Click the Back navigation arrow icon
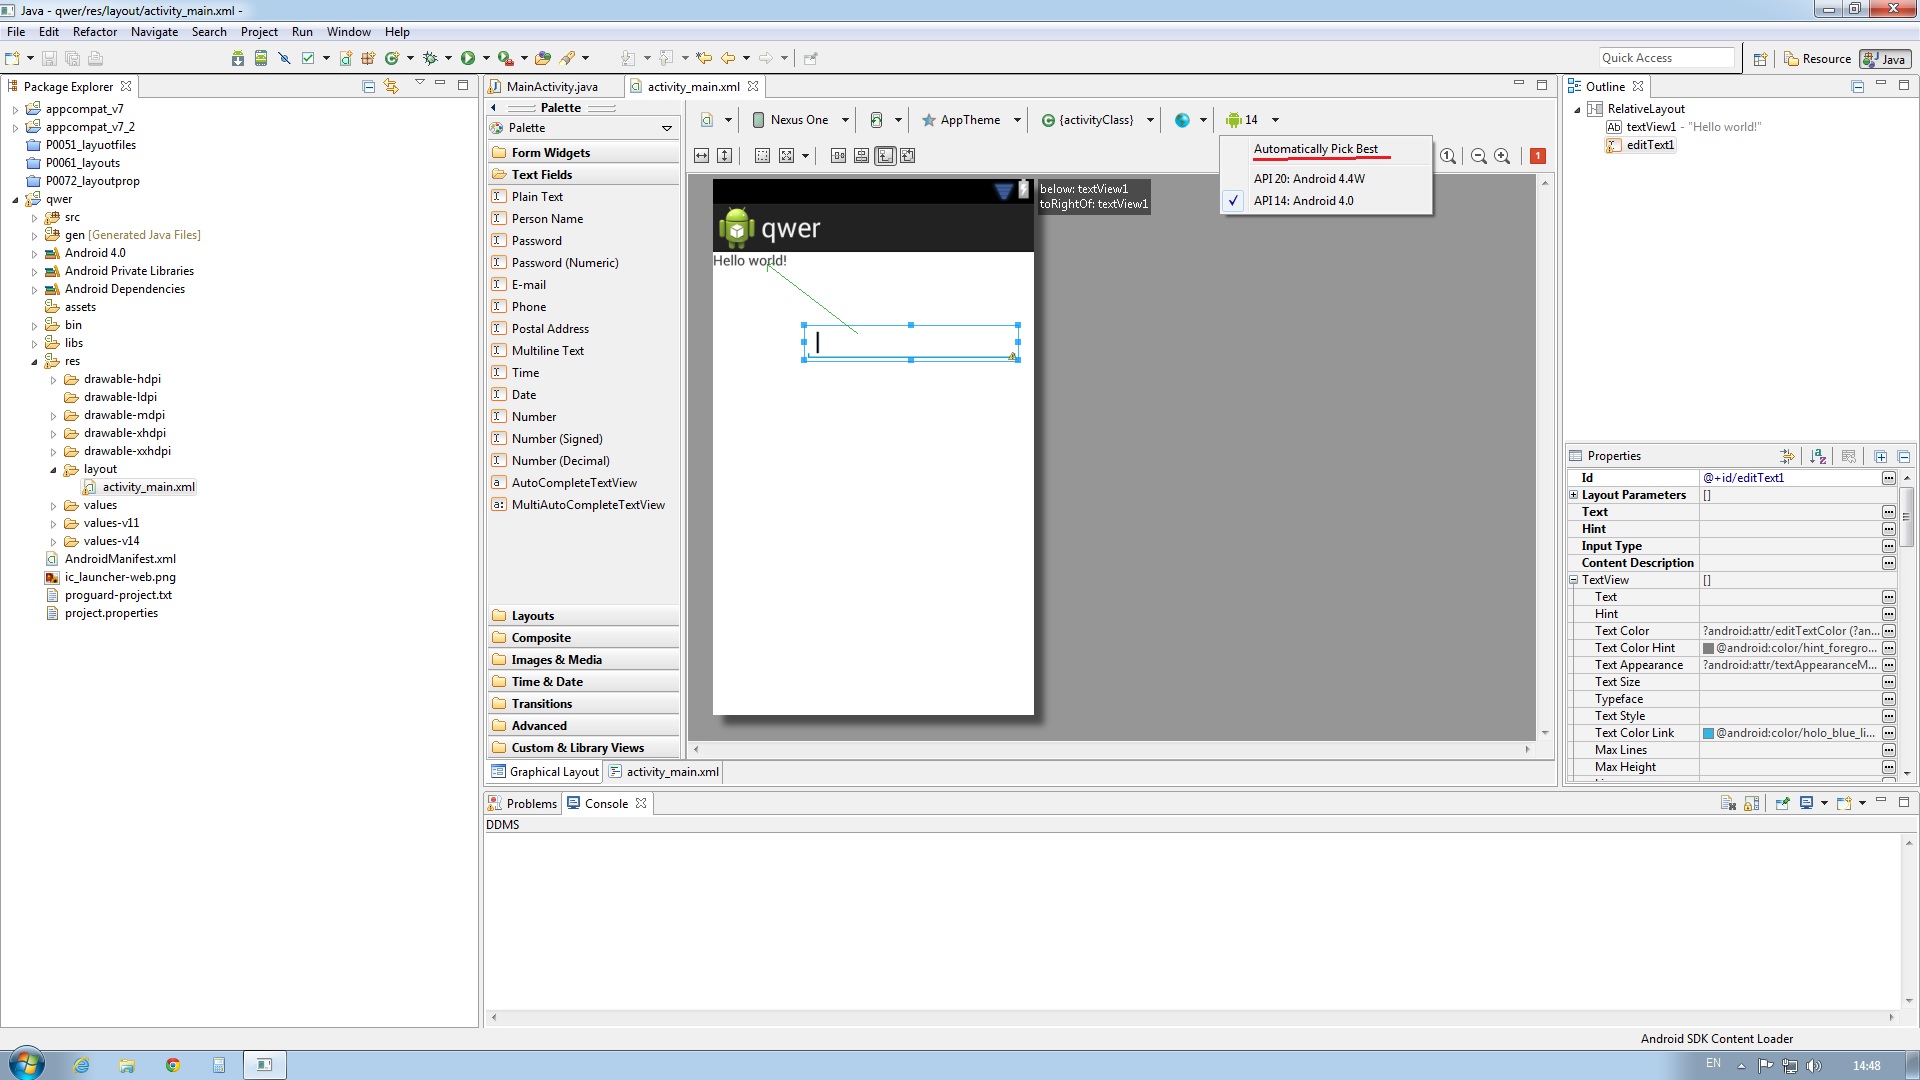This screenshot has width=1920, height=1080. (728, 59)
